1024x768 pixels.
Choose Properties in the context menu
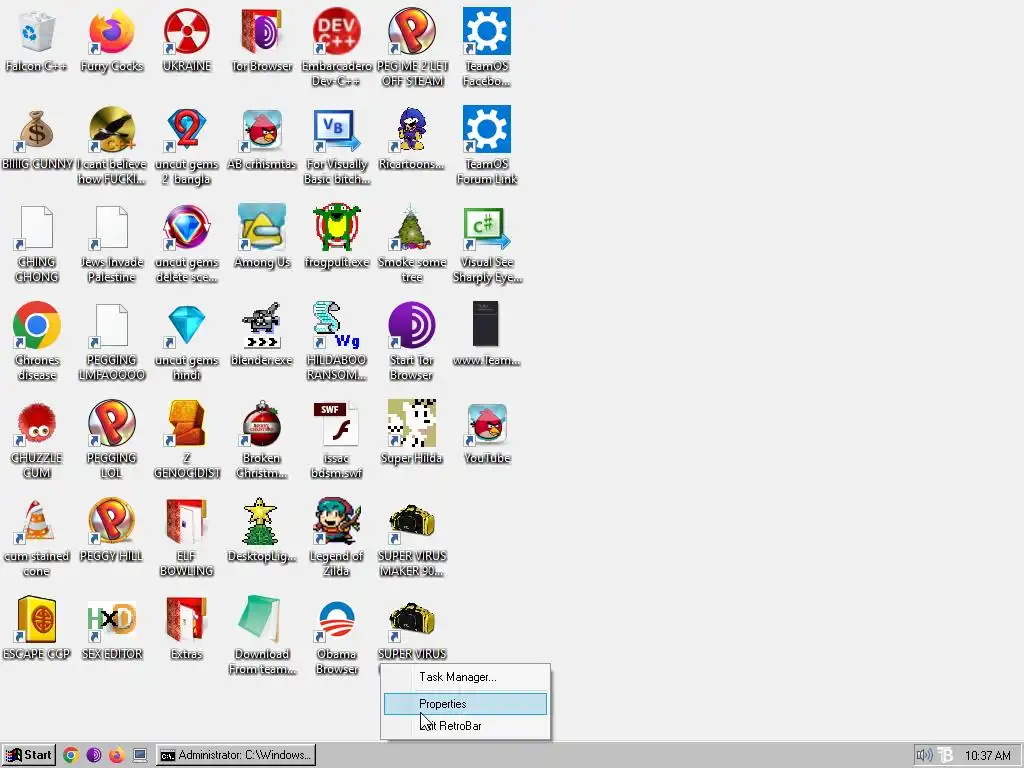[466, 704]
